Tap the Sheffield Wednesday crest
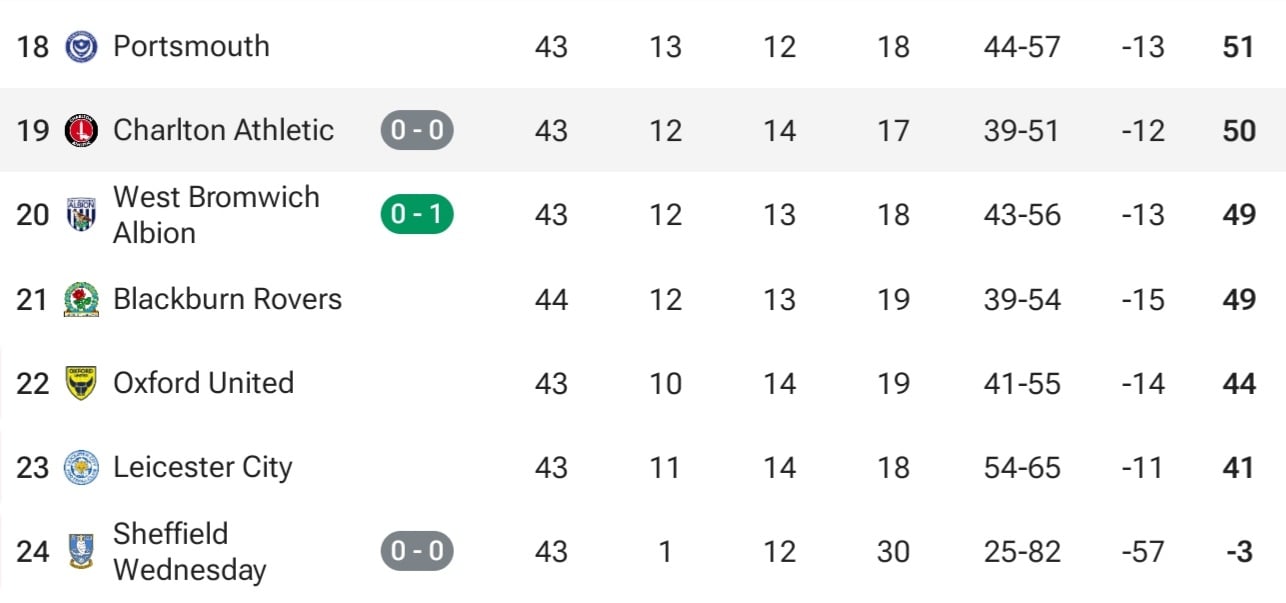 (x=81, y=551)
